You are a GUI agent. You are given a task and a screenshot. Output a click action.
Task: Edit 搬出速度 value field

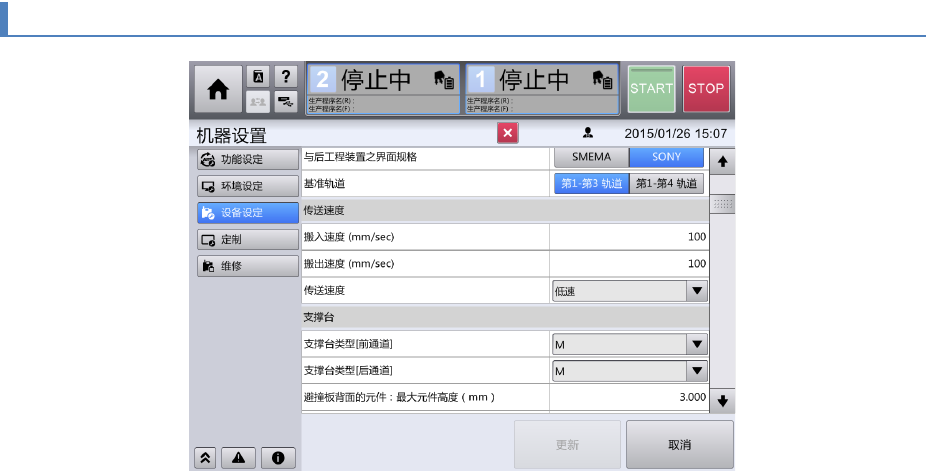(629, 263)
